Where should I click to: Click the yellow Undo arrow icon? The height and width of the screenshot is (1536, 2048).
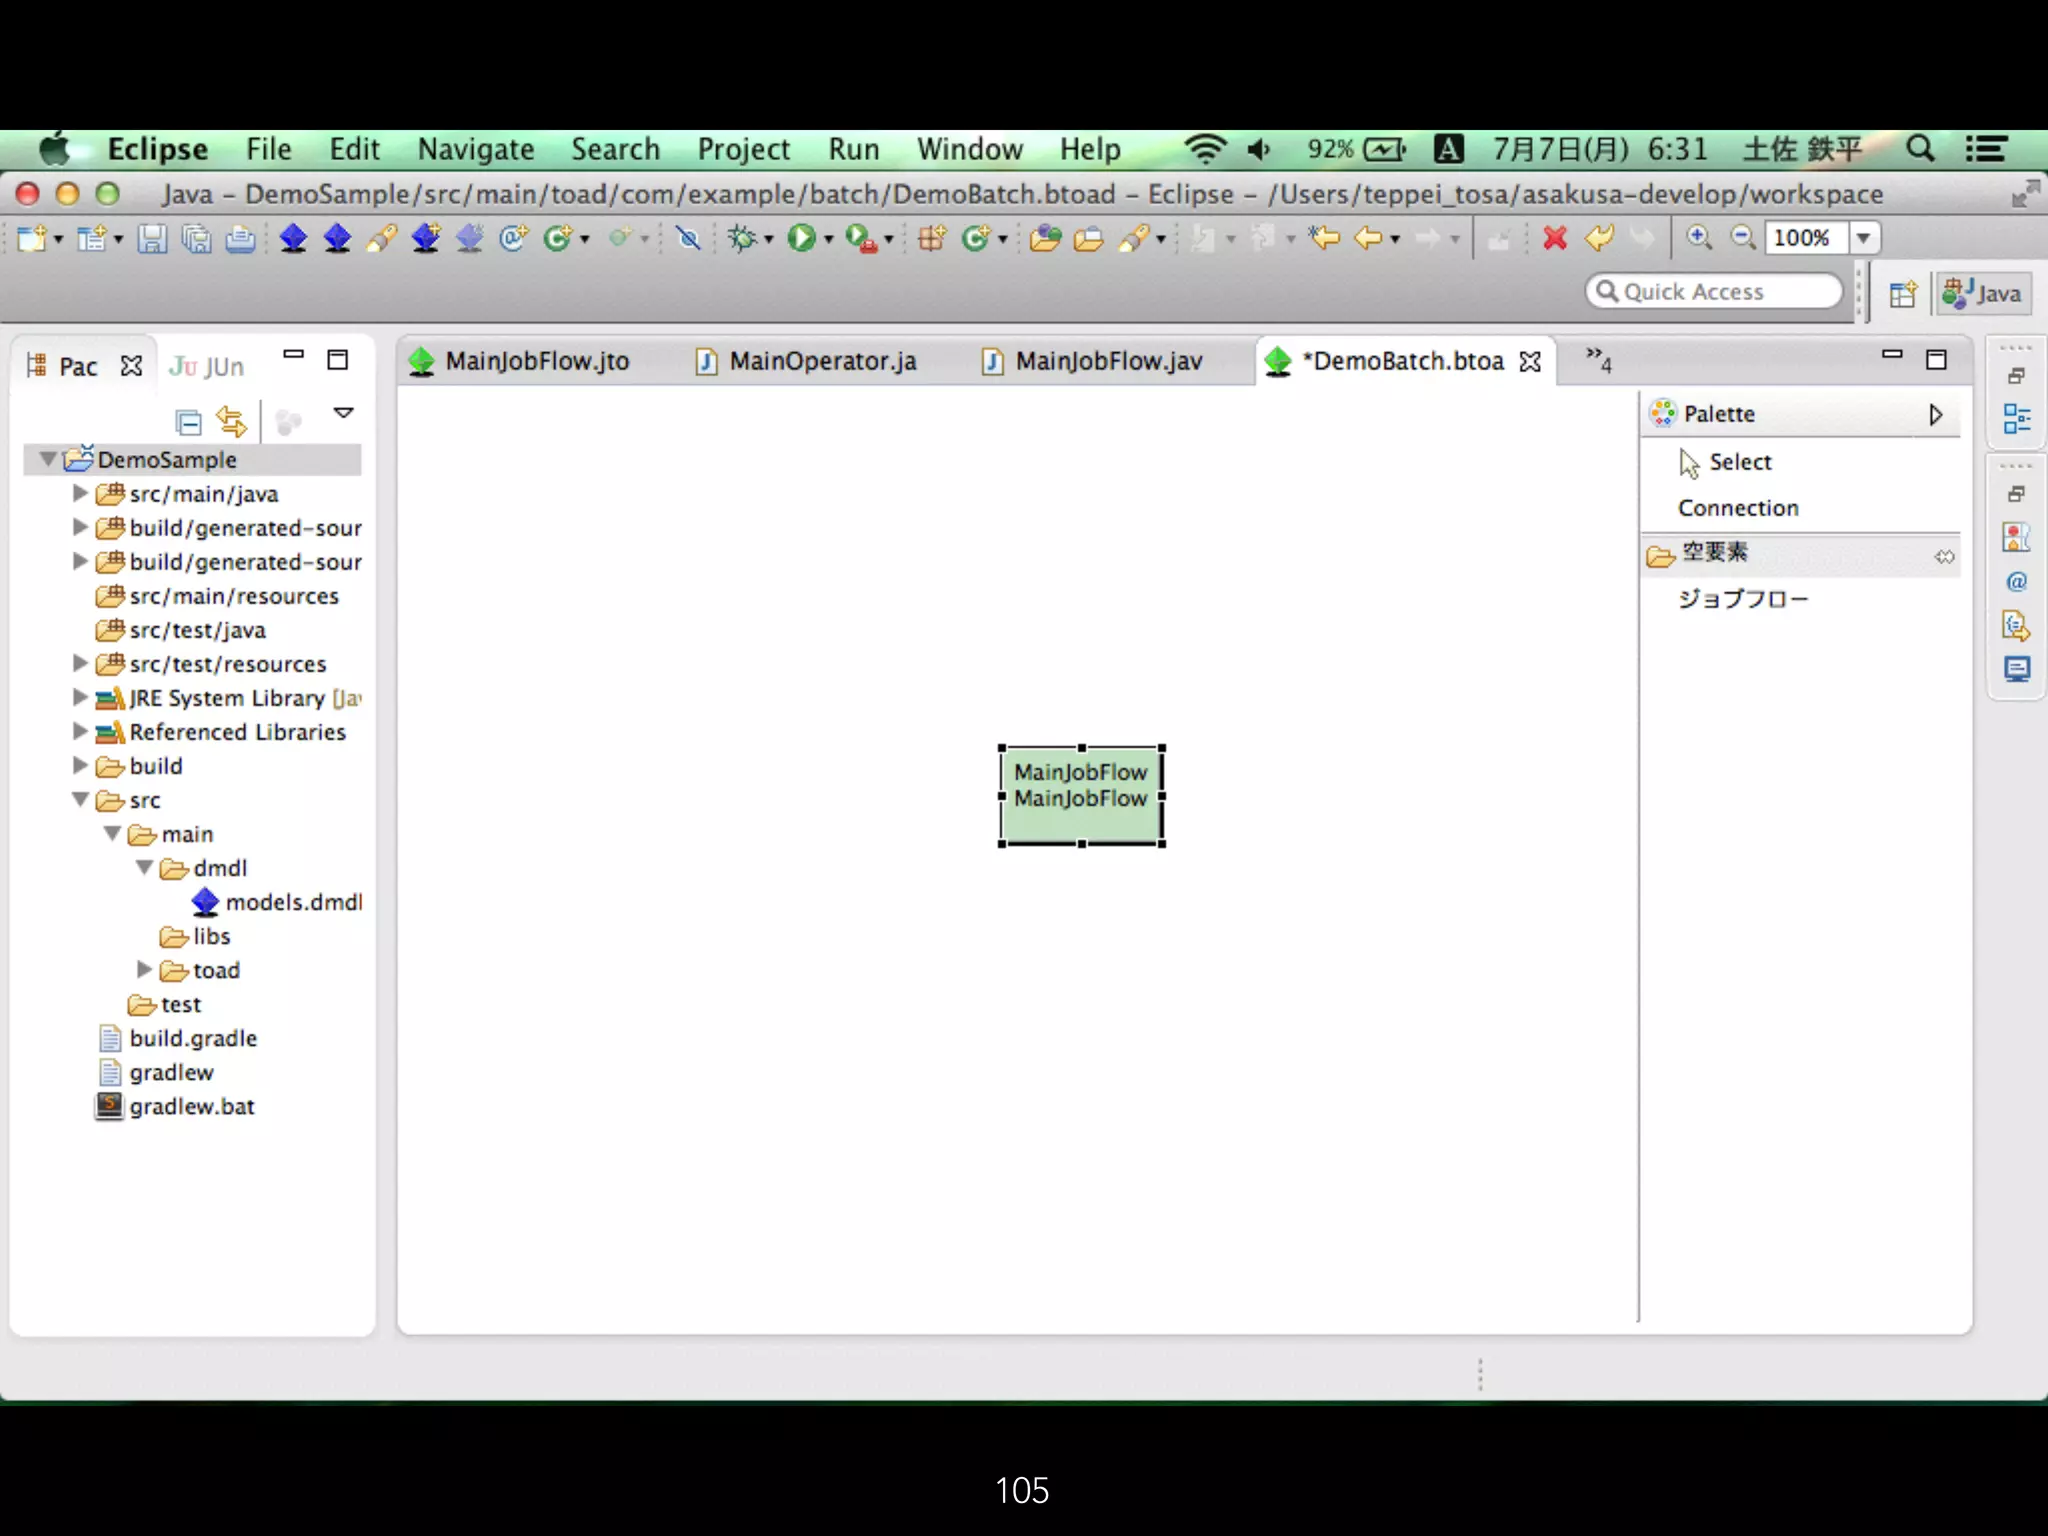coord(1599,238)
